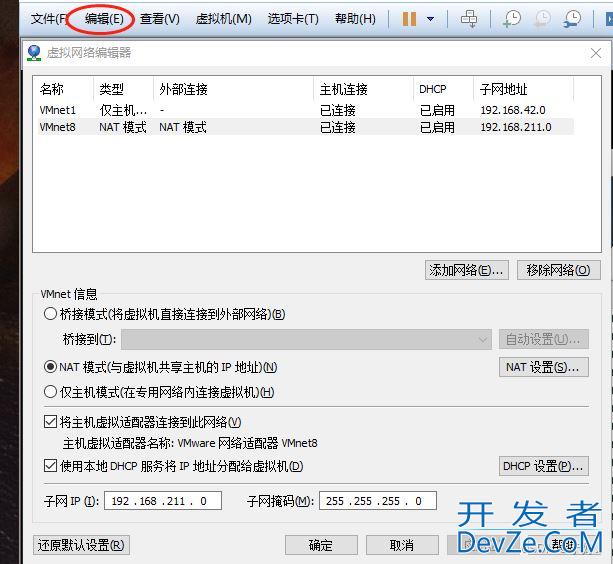The width and height of the screenshot is (613, 564).
Task: Click the 移除网络(O) button
Action: [x=559, y=270]
